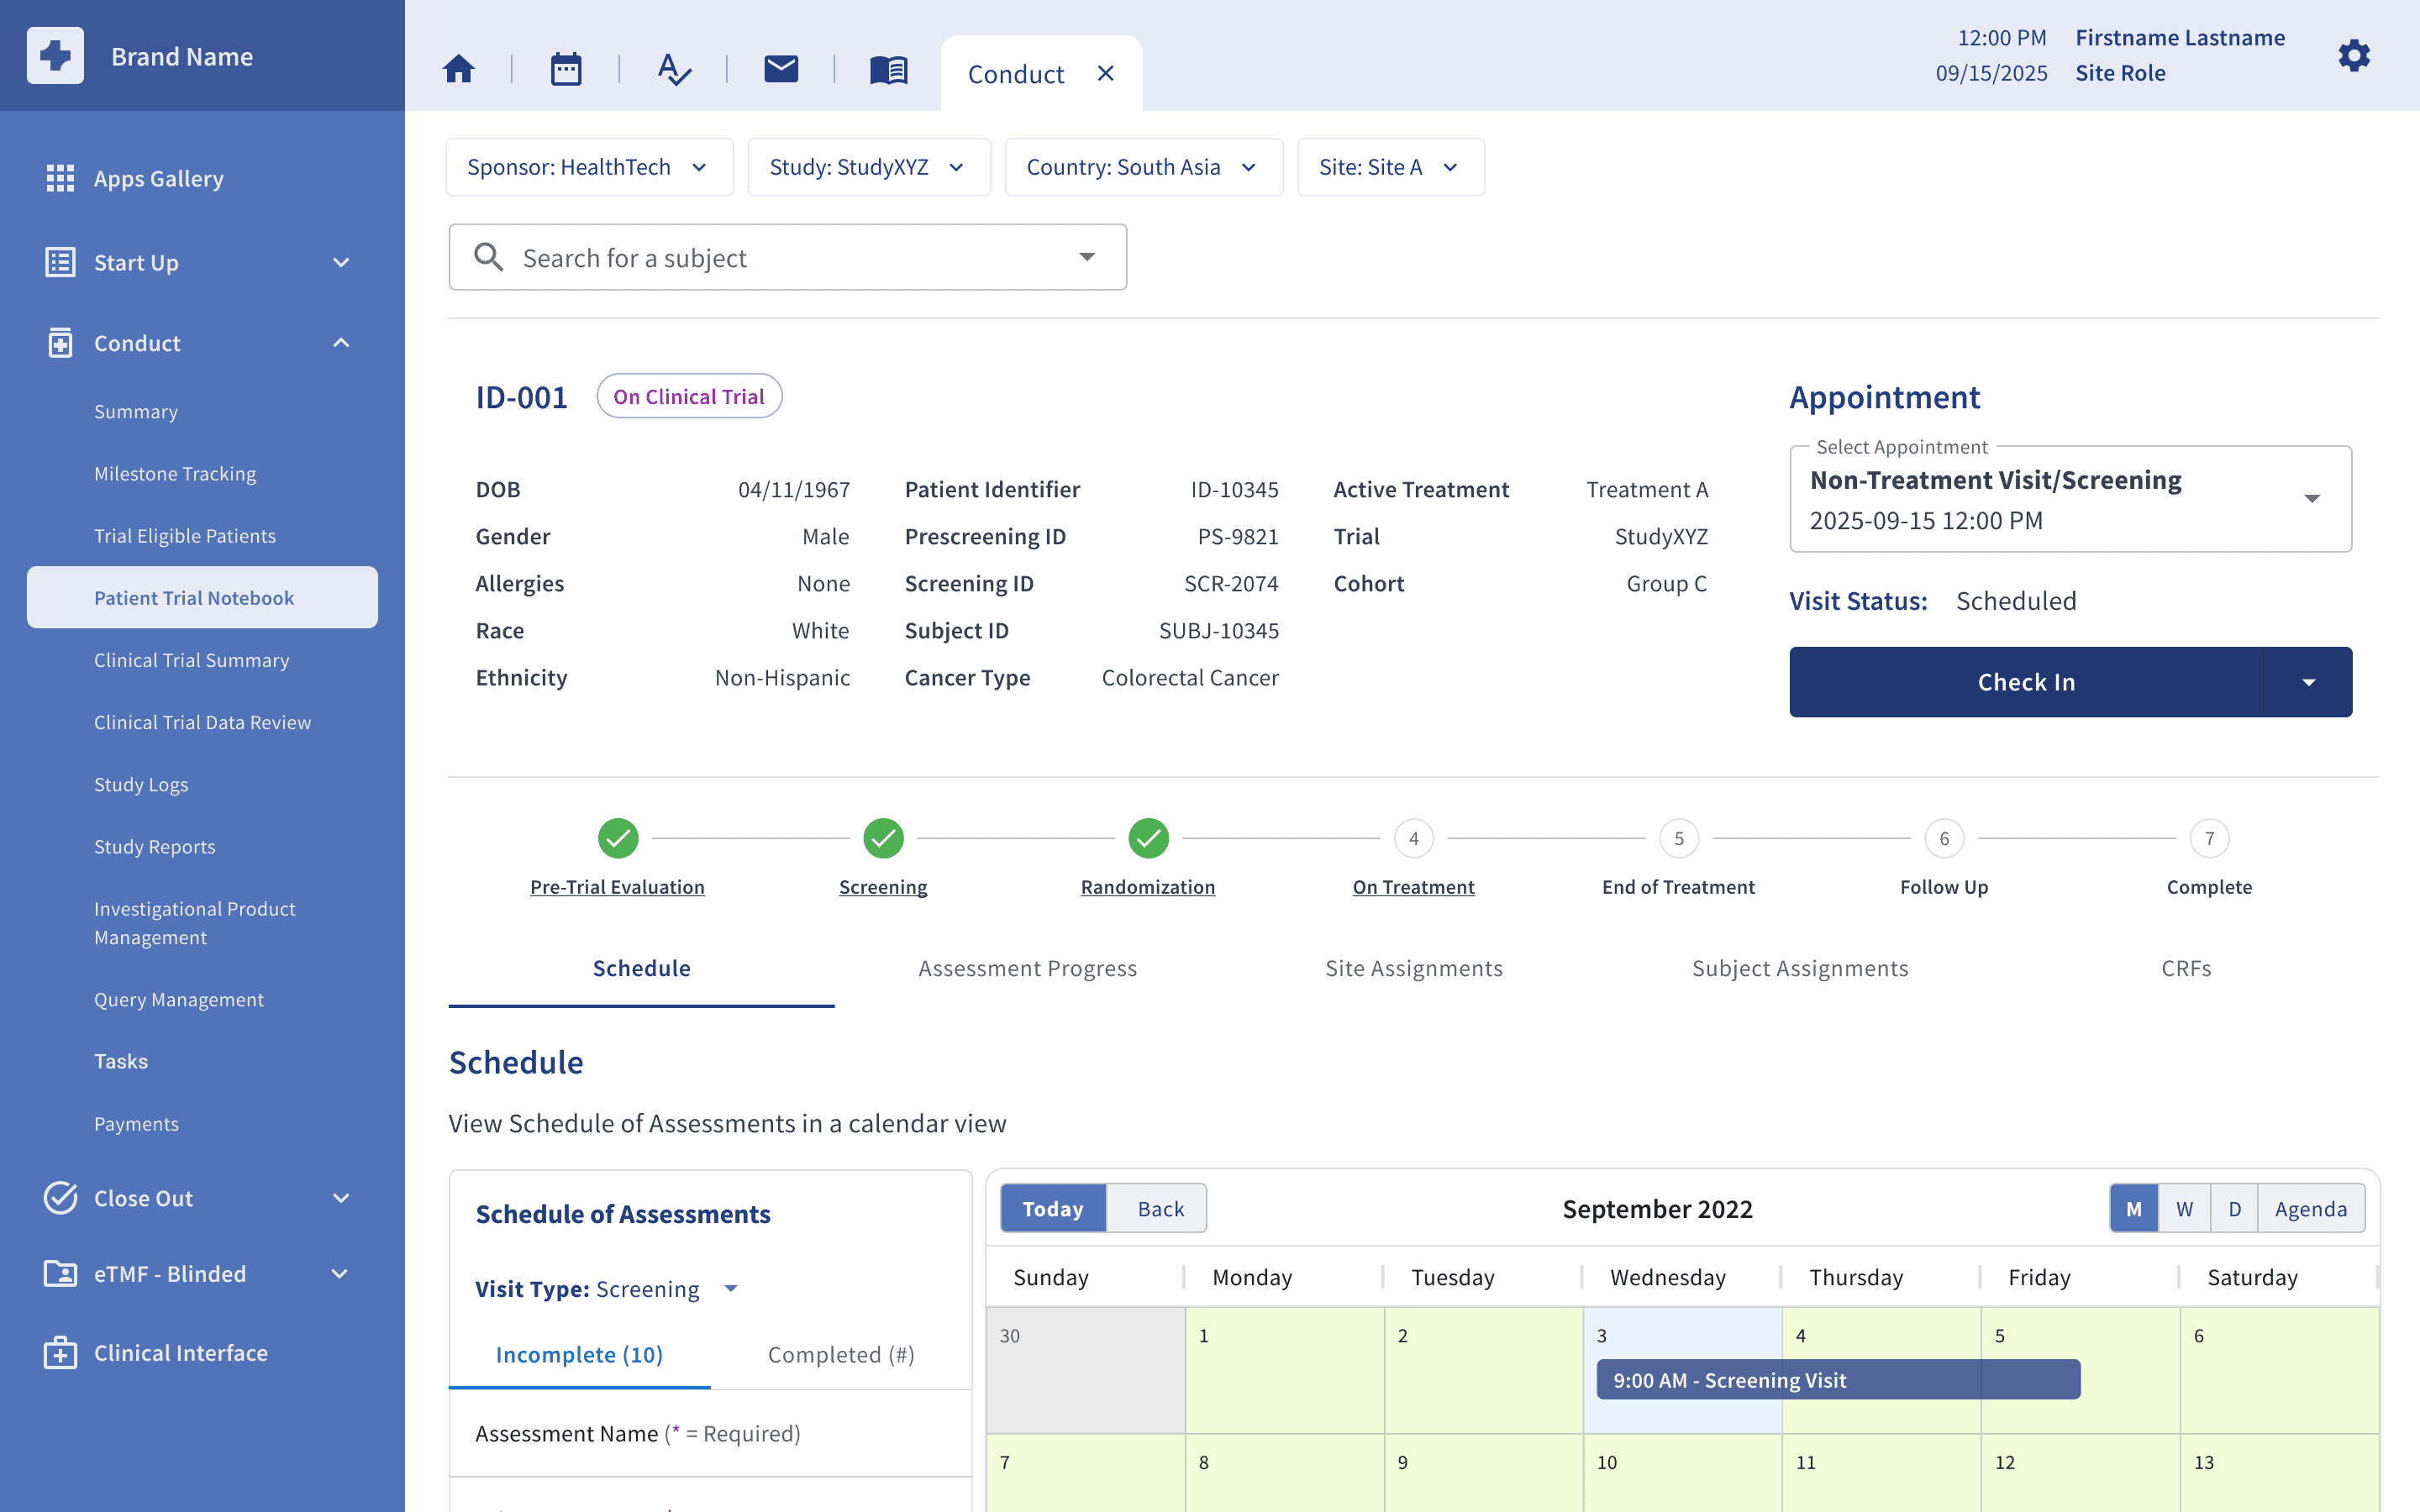This screenshot has height=1512, width=2420.
Task: Open the mail envelope icon
Action: tap(781, 69)
